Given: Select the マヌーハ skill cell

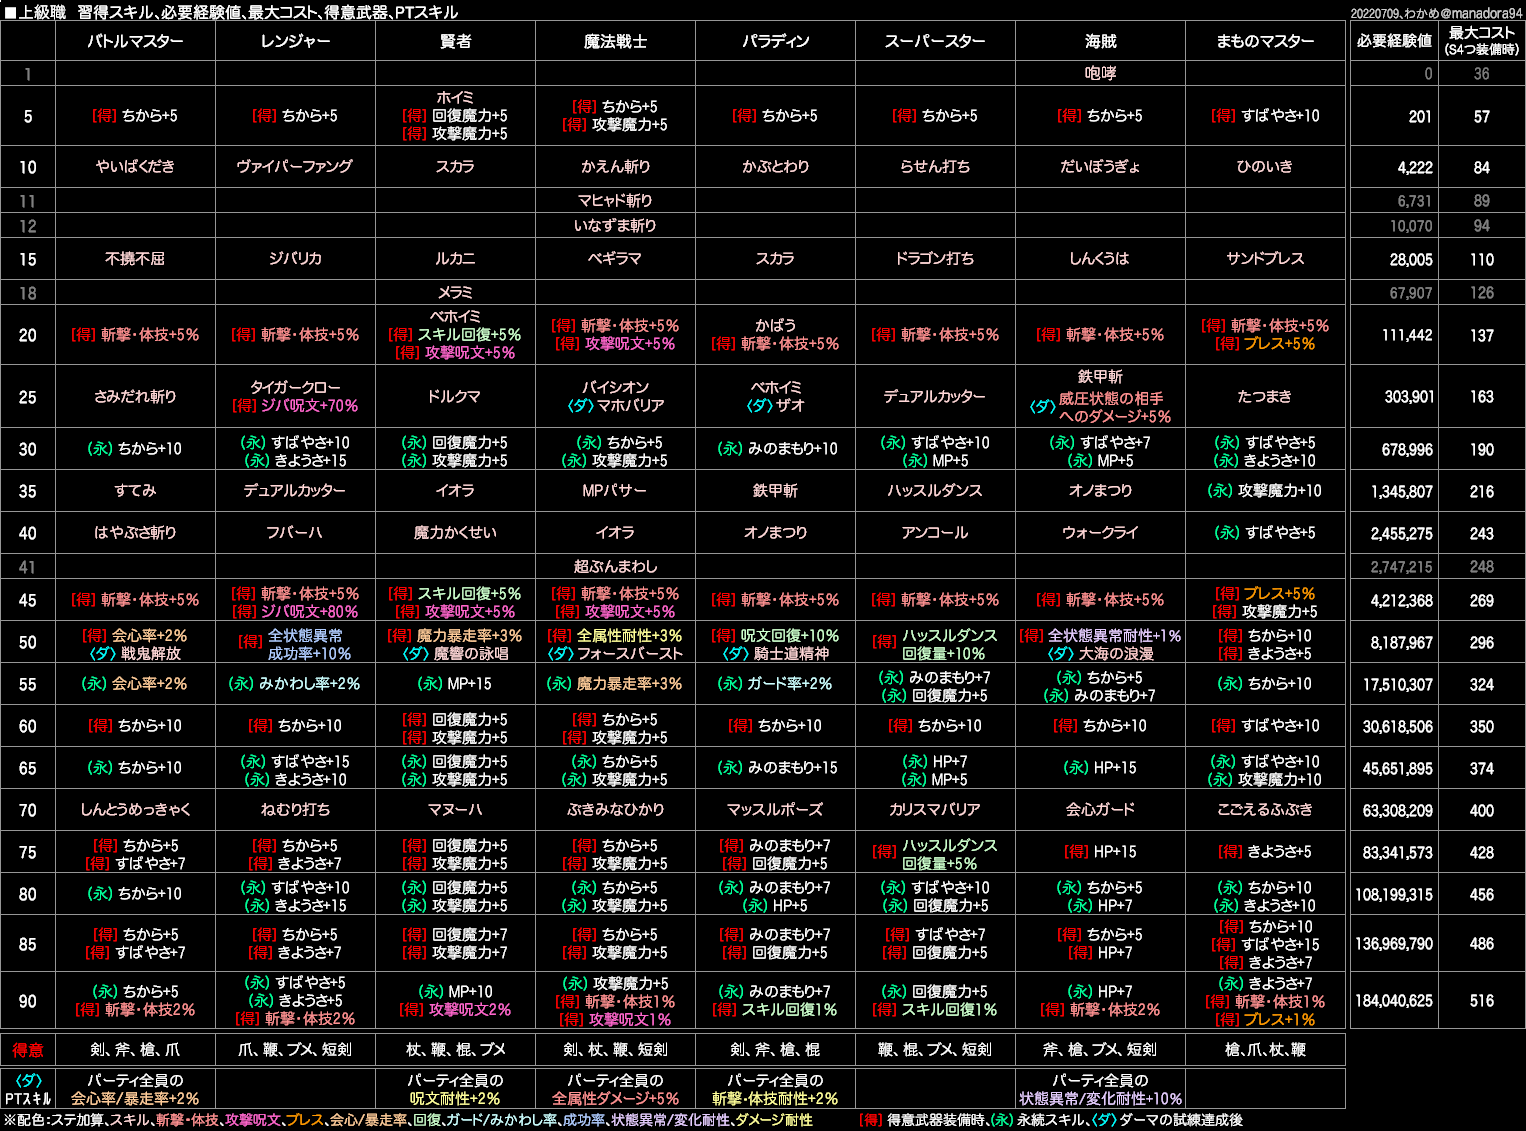Looking at the screenshot, I should pos(455,810).
